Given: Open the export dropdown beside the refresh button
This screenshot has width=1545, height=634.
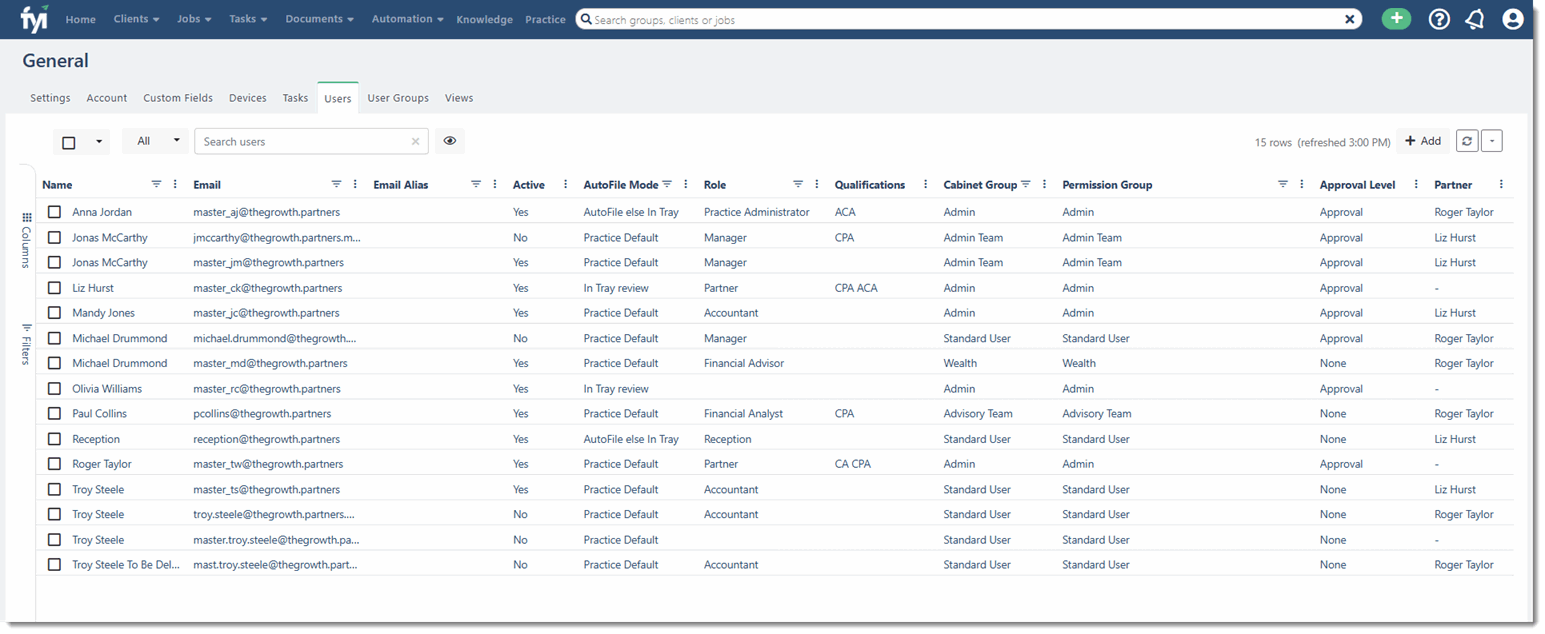Looking at the screenshot, I should click(x=1491, y=140).
